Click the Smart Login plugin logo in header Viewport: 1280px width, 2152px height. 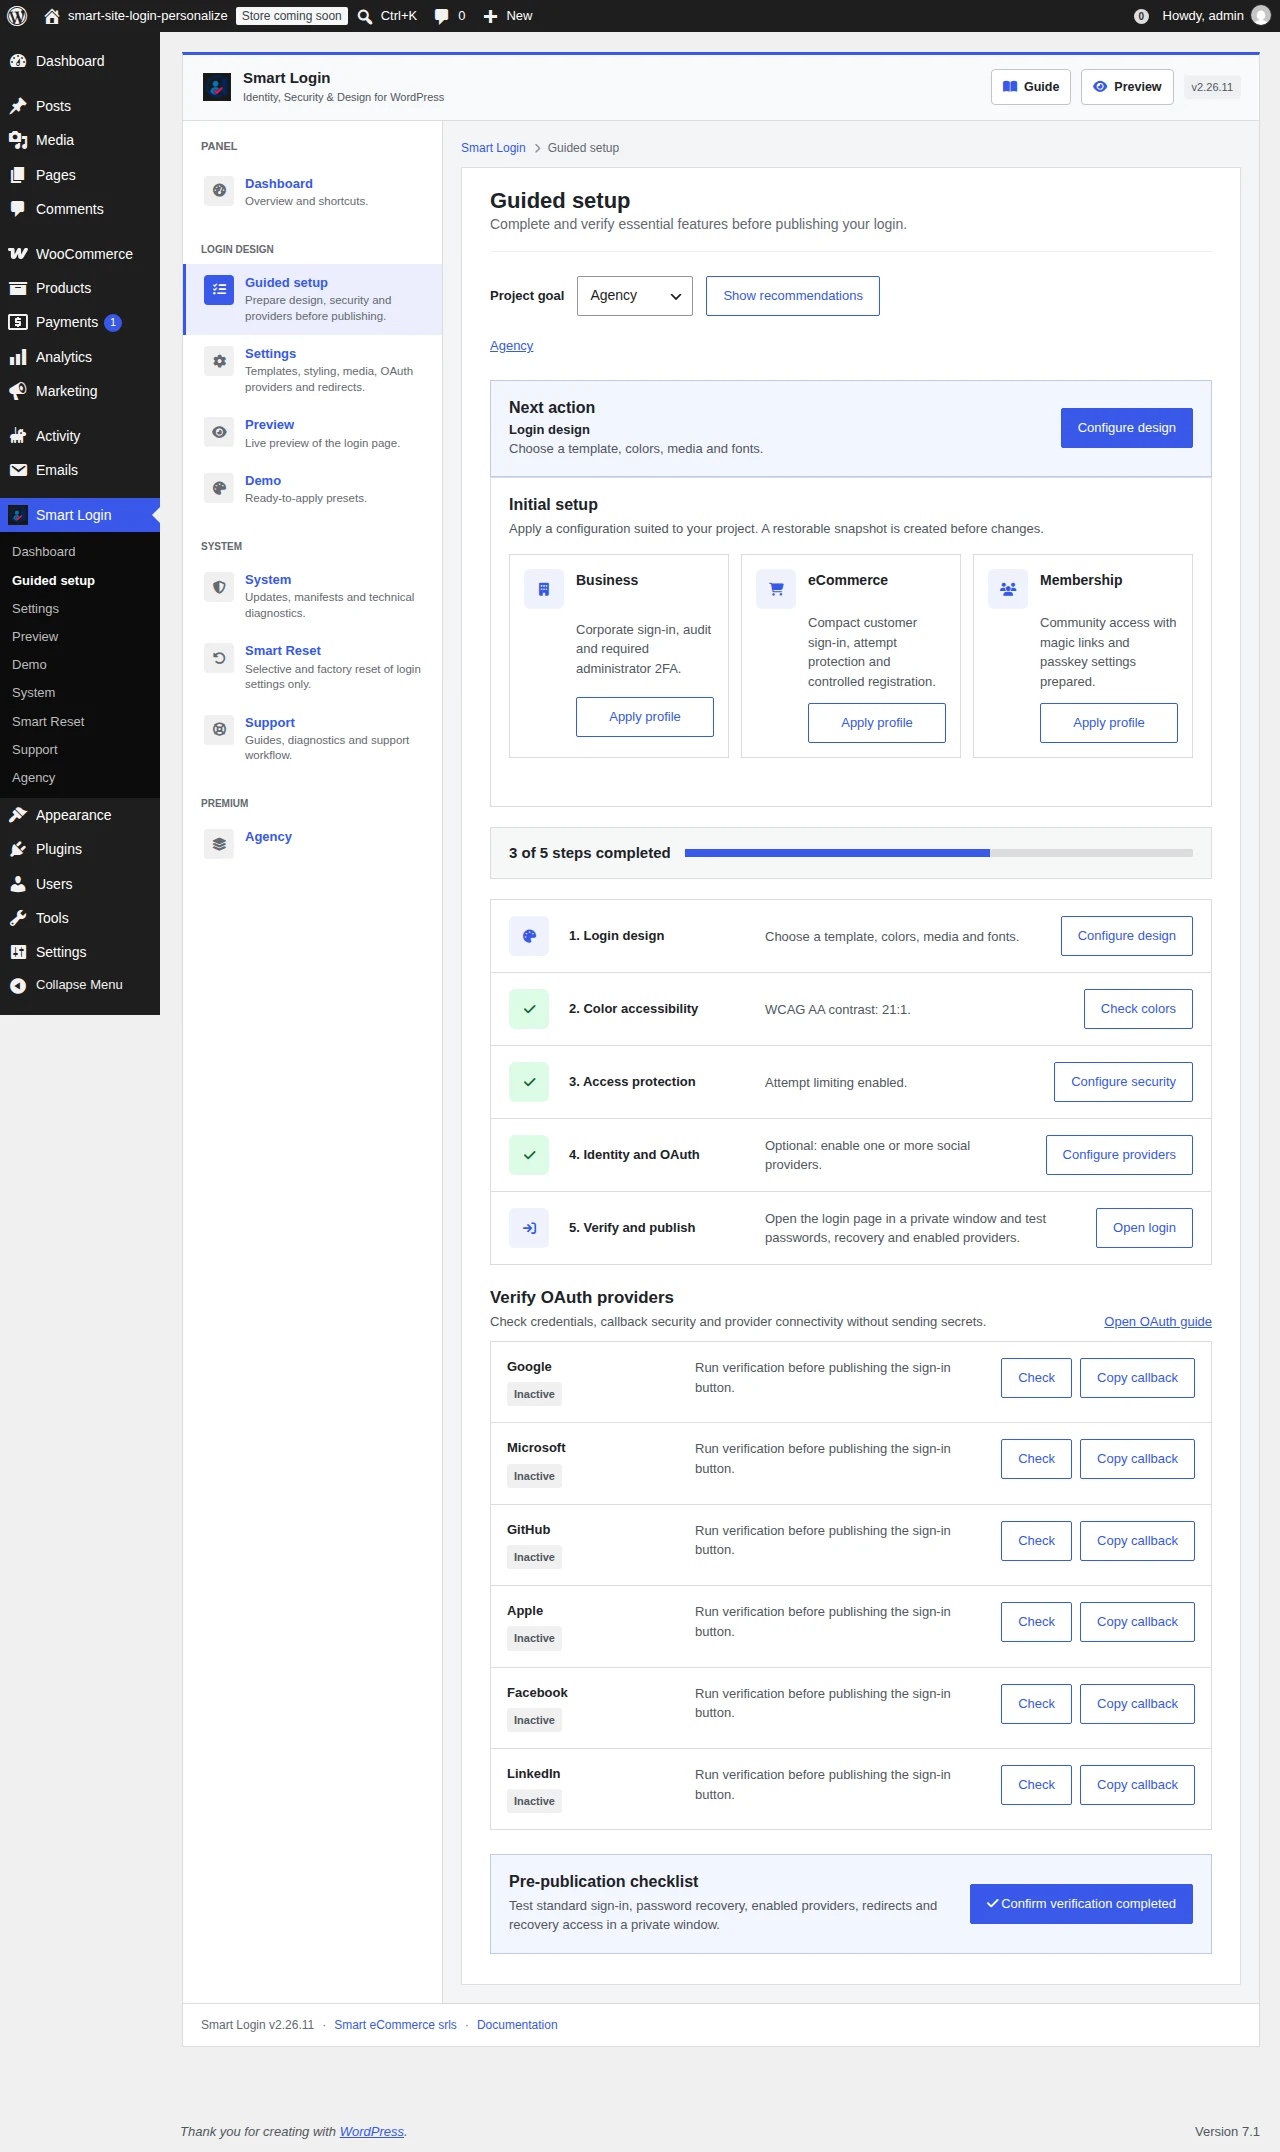coord(217,87)
